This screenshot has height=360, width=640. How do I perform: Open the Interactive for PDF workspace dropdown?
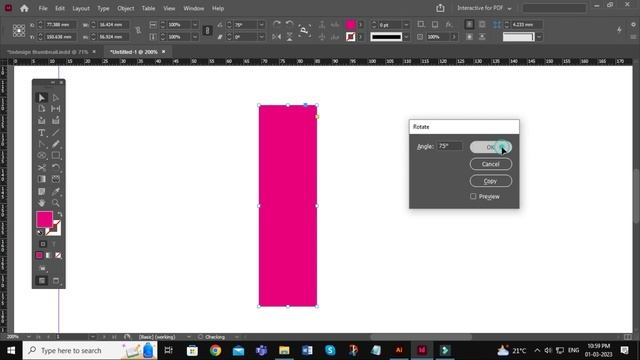[484, 8]
